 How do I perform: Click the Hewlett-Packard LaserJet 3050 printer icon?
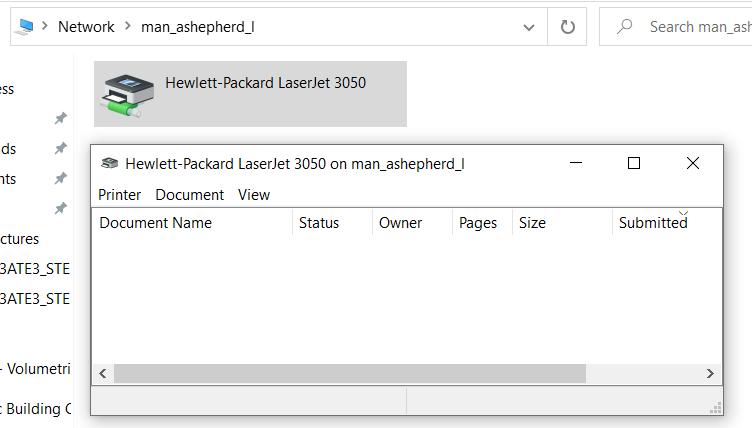pos(126,94)
